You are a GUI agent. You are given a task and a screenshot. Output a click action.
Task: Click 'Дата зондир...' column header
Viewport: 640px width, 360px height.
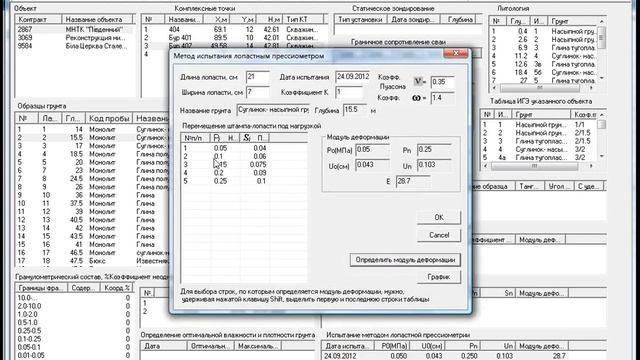tap(413, 19)
